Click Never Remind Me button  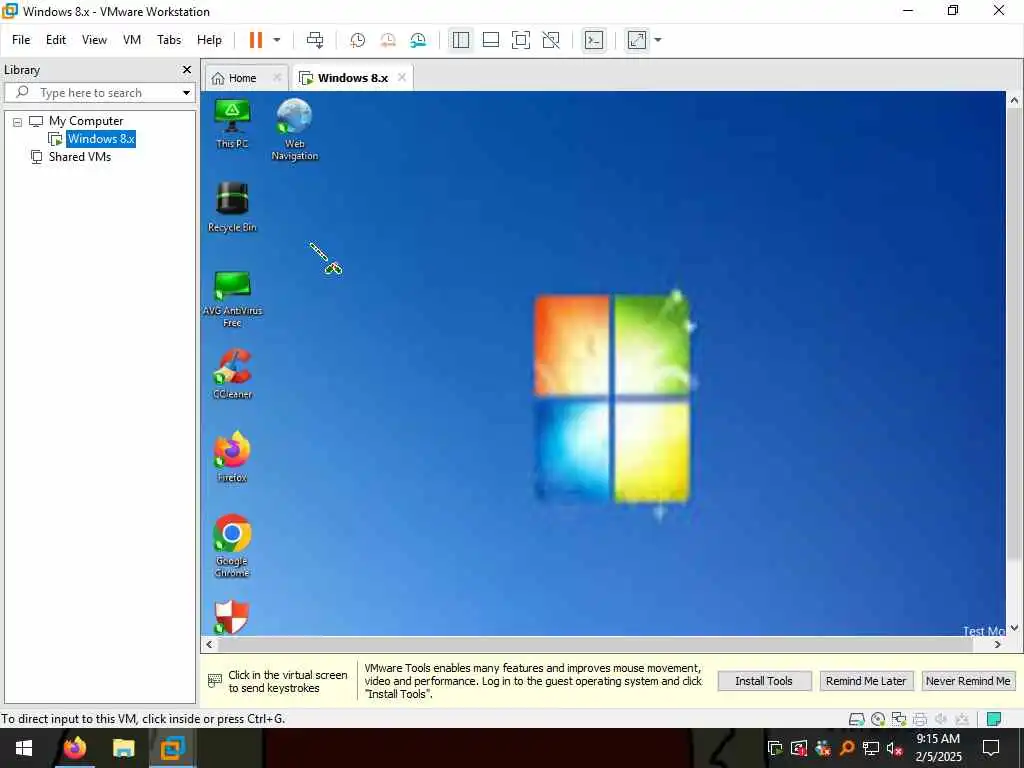968,681
